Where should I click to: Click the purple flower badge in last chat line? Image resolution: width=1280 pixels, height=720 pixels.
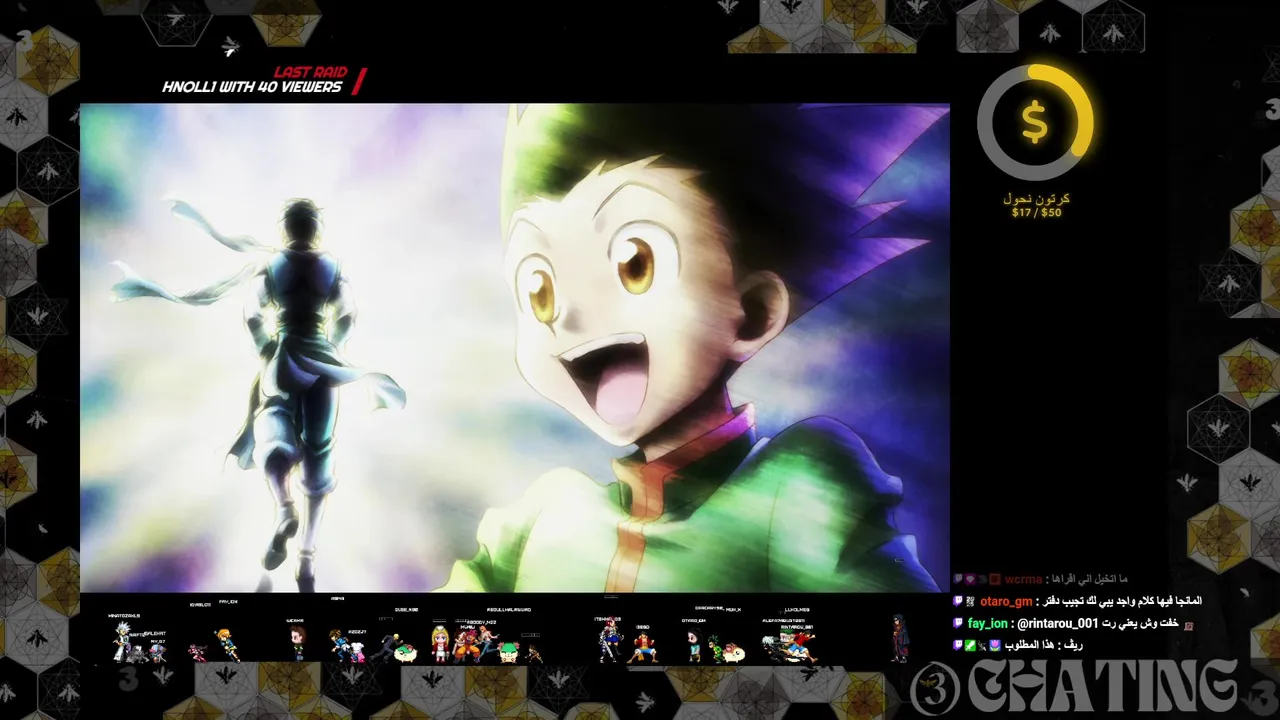tap(995, 645)
